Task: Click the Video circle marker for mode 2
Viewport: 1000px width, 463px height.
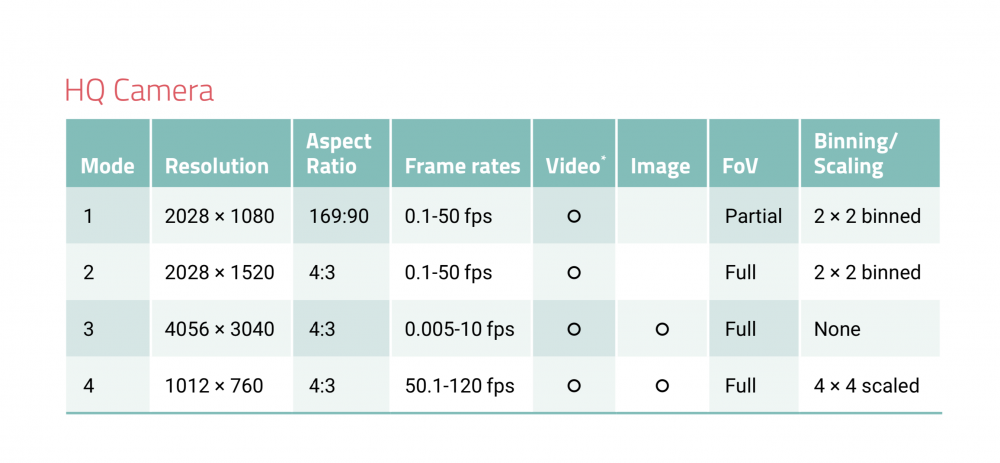Action: [574, 272]
